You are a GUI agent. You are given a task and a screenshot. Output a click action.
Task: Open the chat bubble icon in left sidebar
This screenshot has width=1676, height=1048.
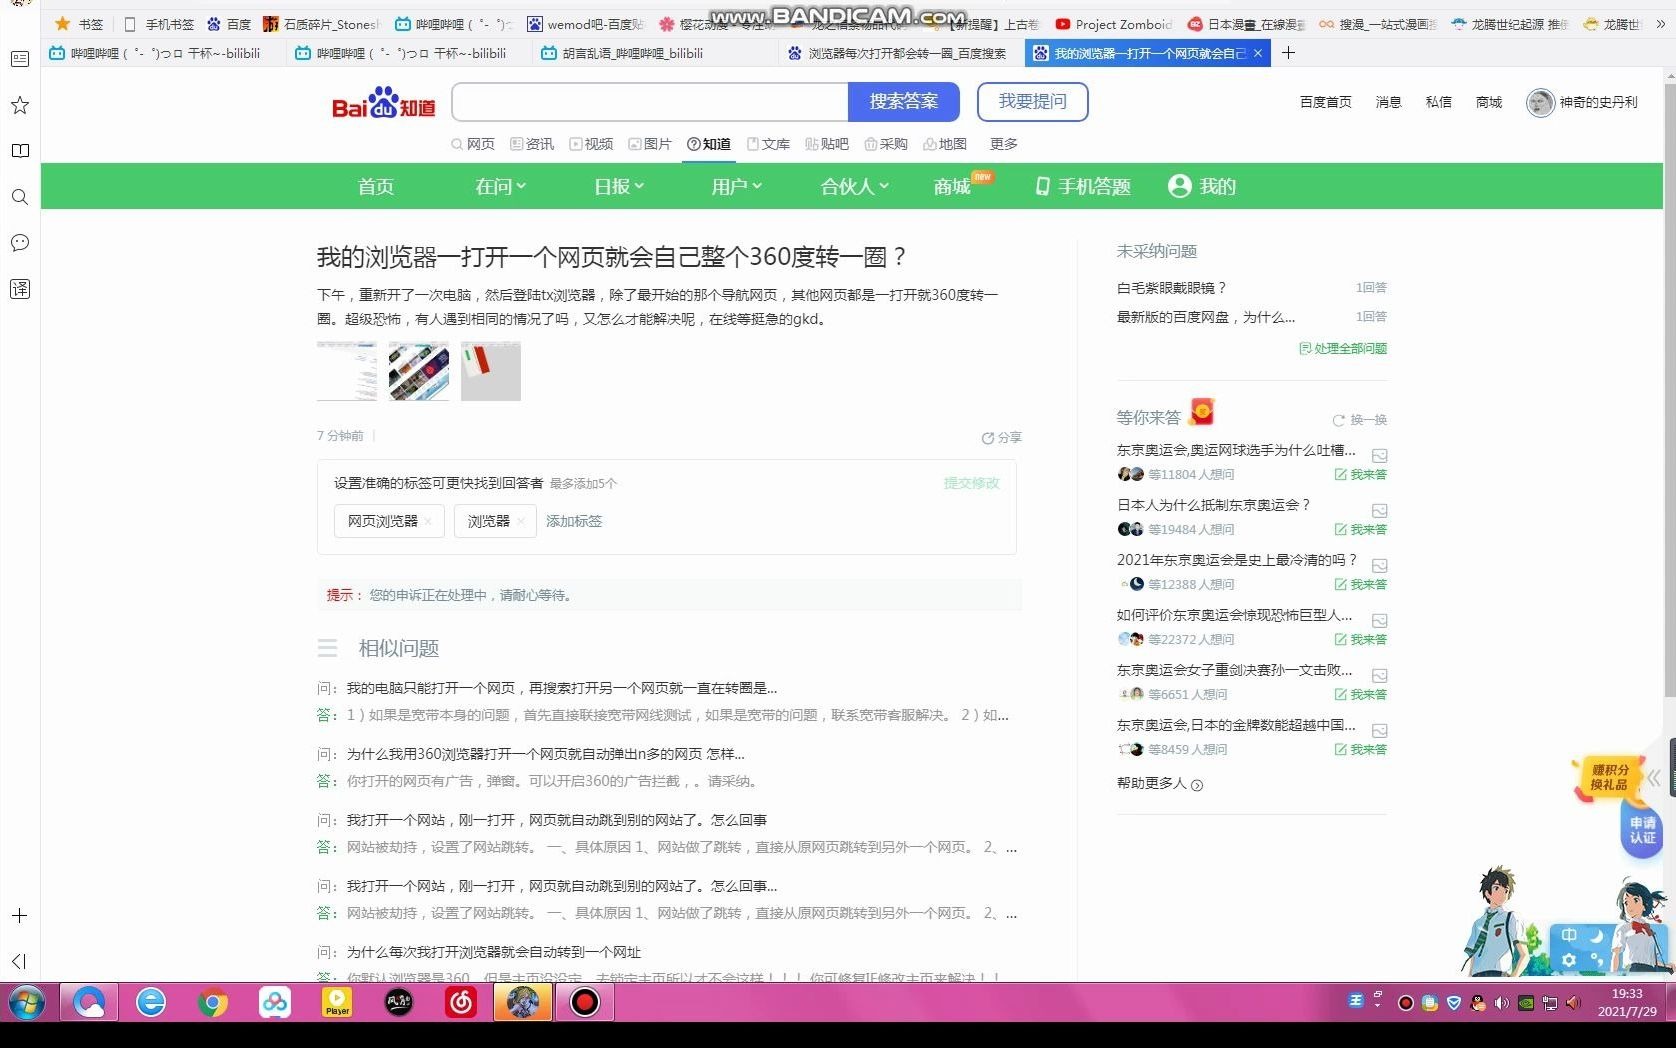coord(19,243)
